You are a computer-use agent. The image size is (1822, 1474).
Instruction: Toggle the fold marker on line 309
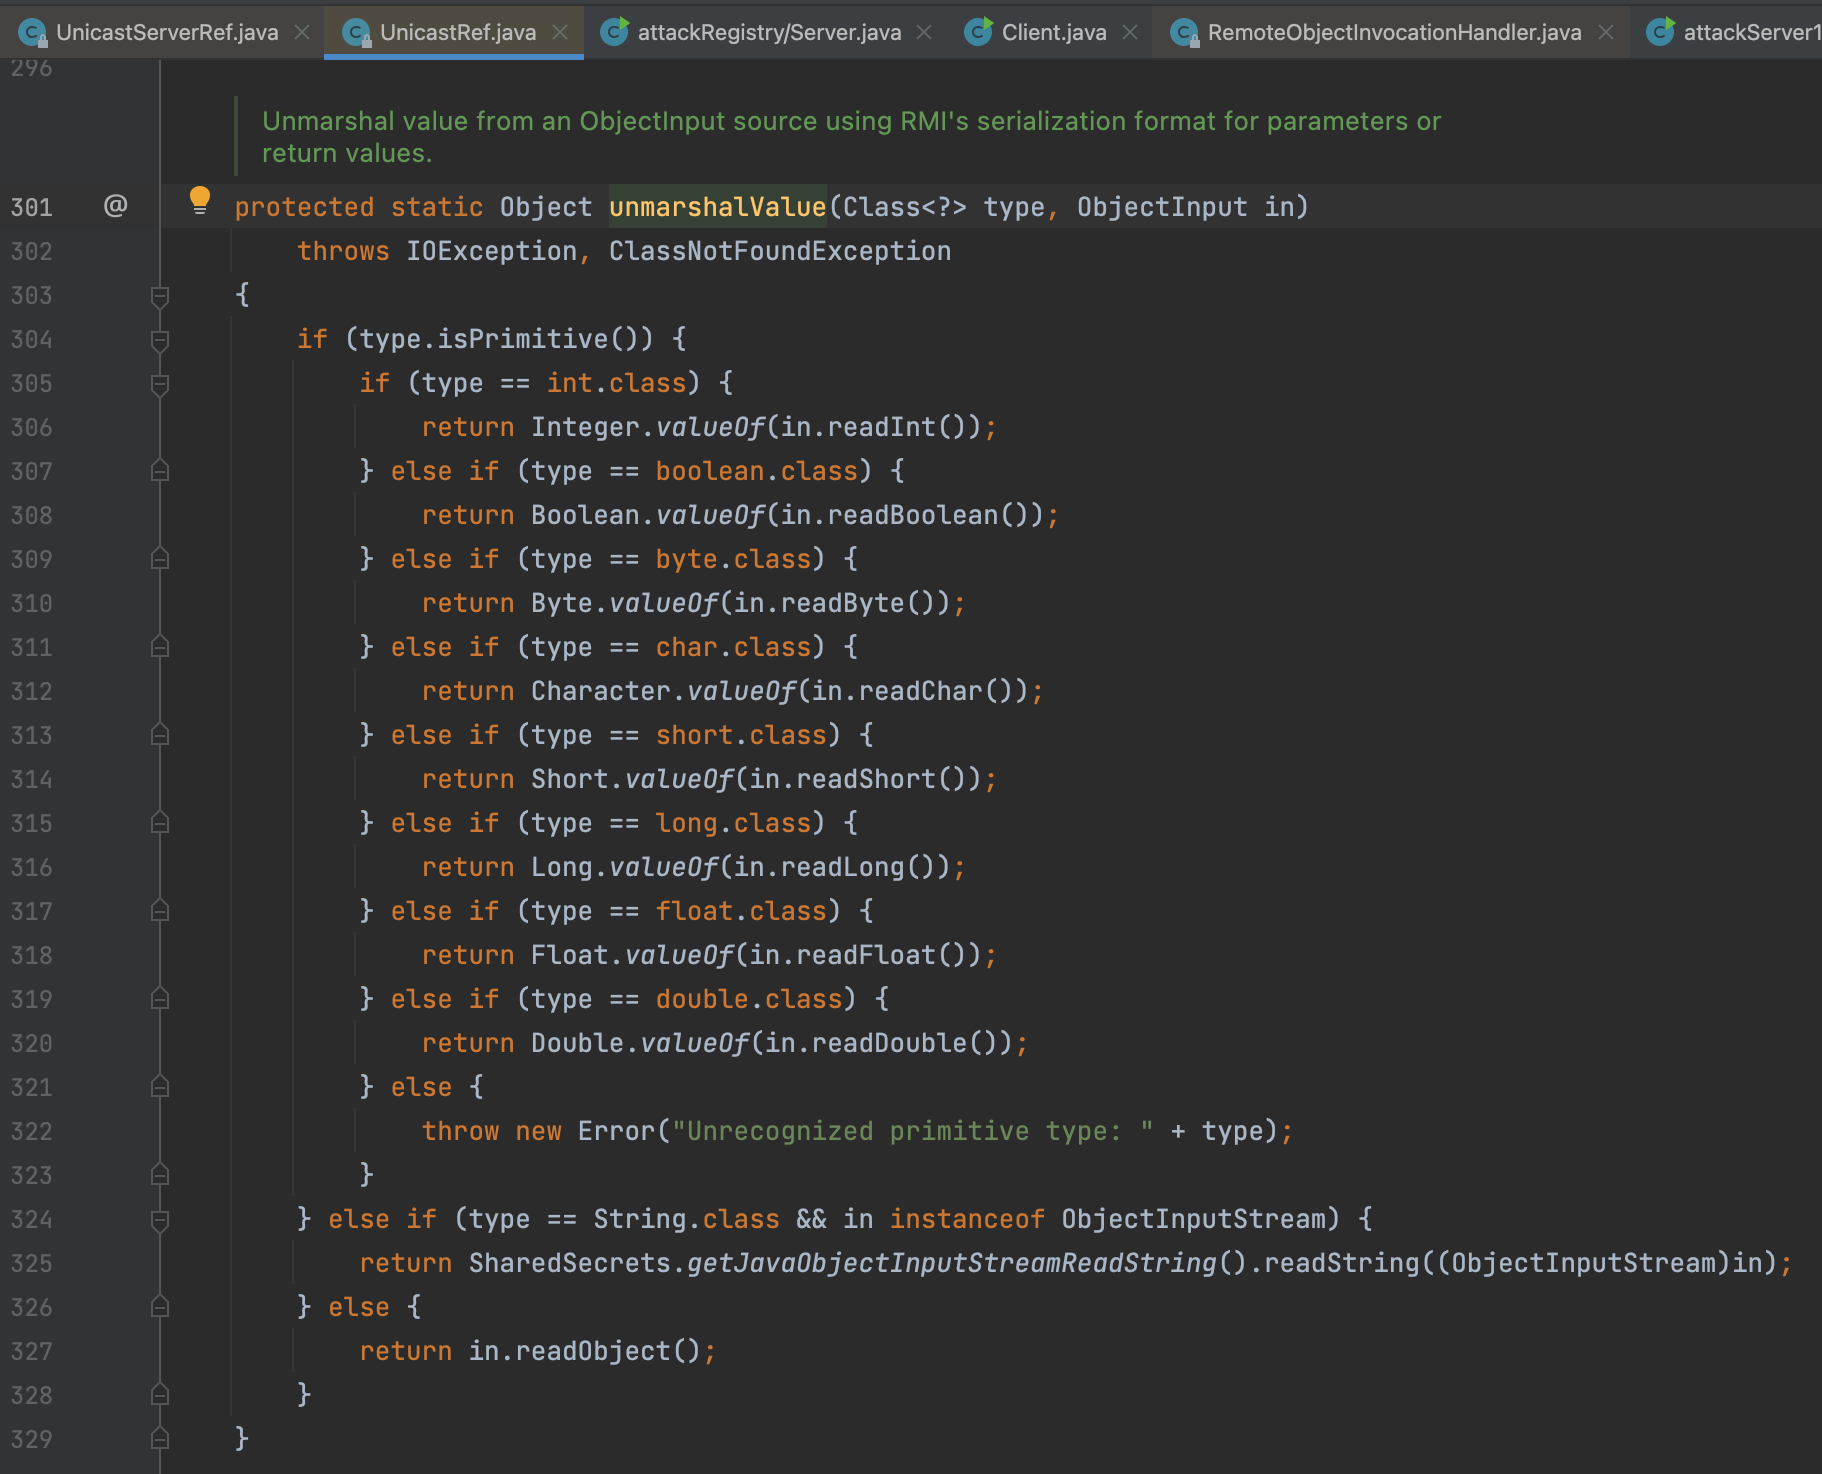point(160,559)
